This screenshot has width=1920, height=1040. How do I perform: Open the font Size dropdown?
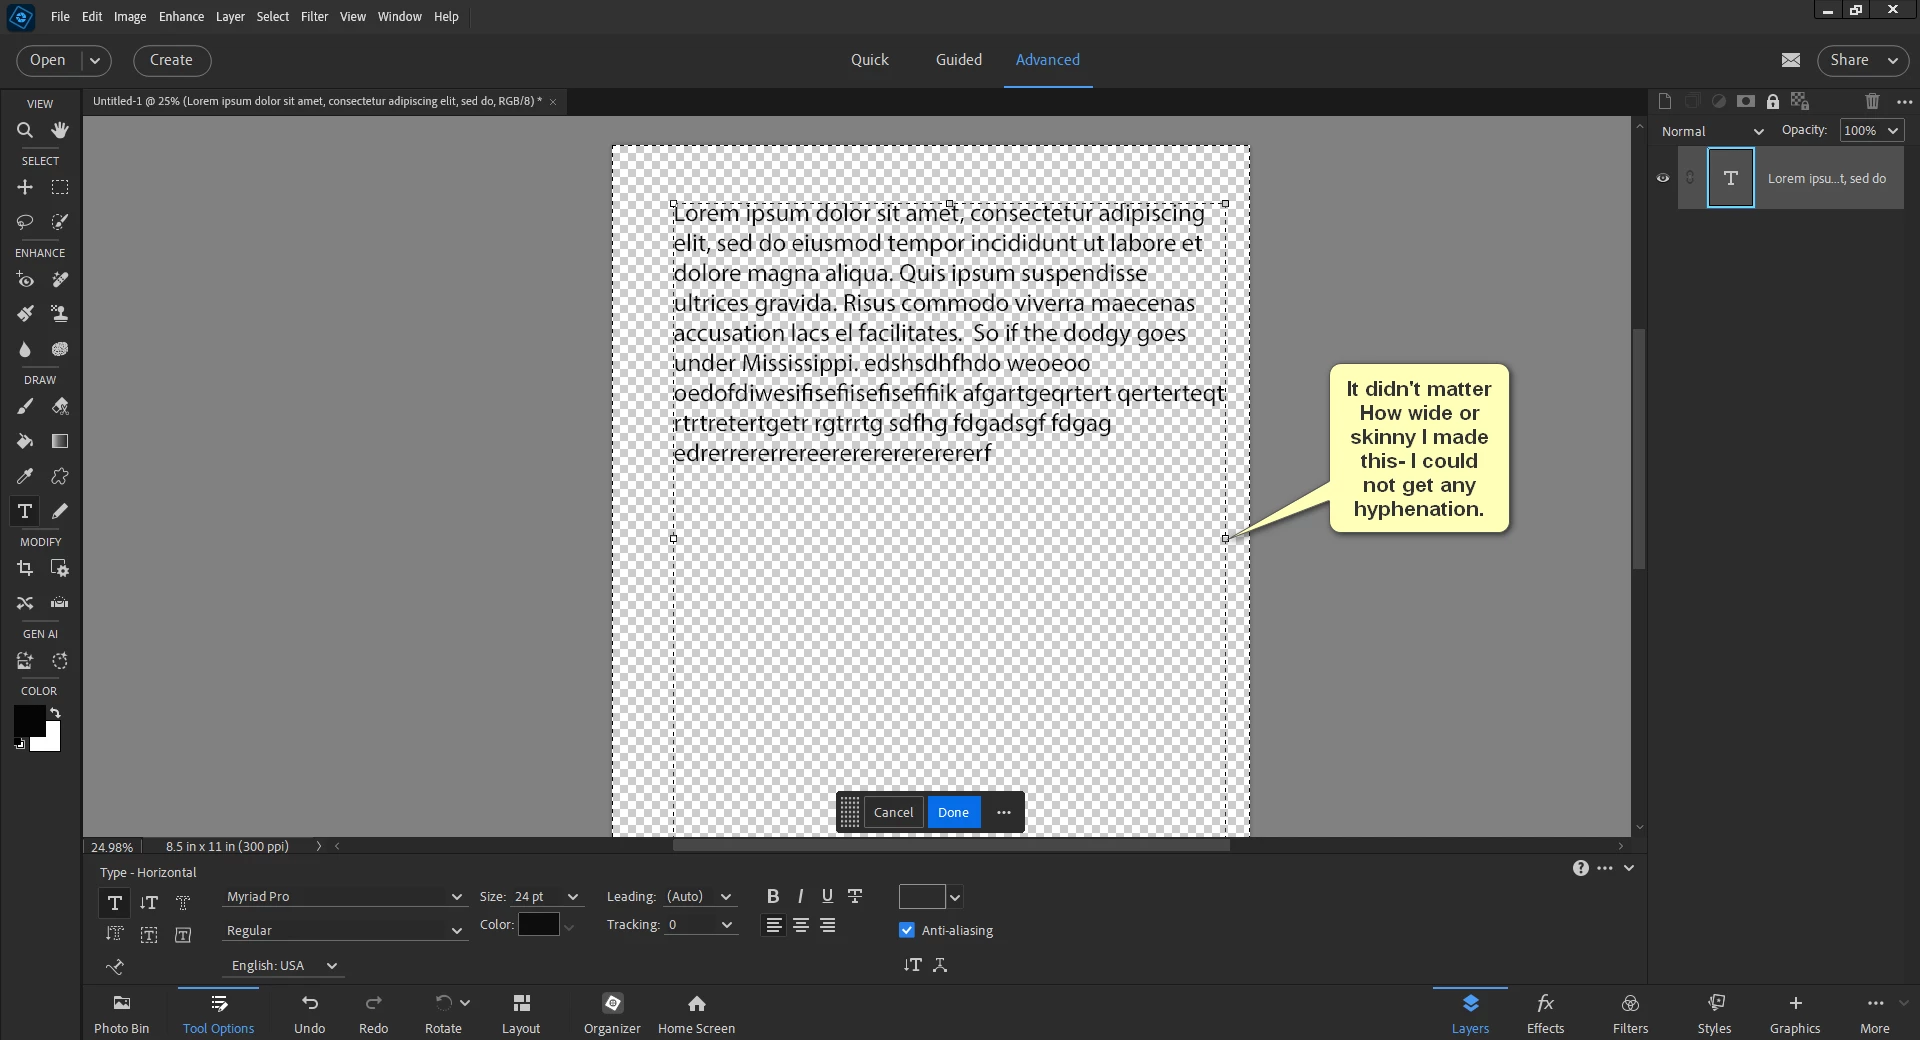click(546, 896)
